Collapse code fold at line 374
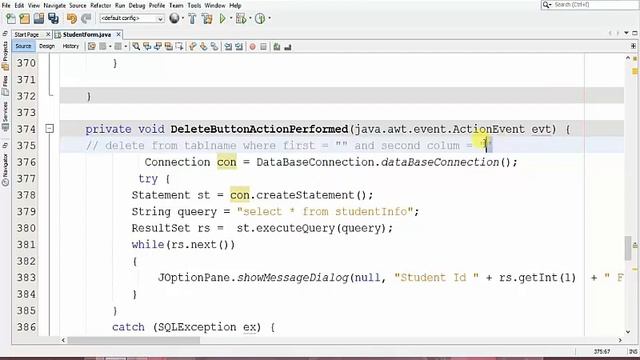The image size is (640, 360). tap(49, 129)
